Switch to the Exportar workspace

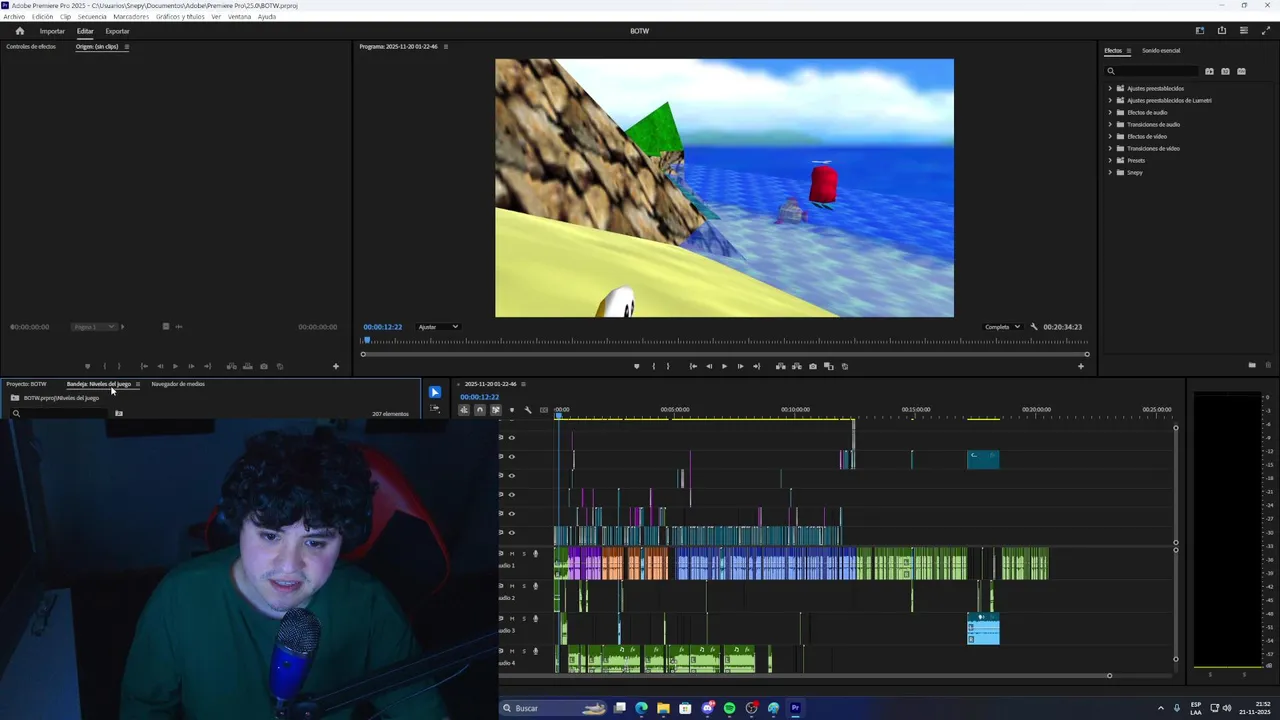pos(117,31)
